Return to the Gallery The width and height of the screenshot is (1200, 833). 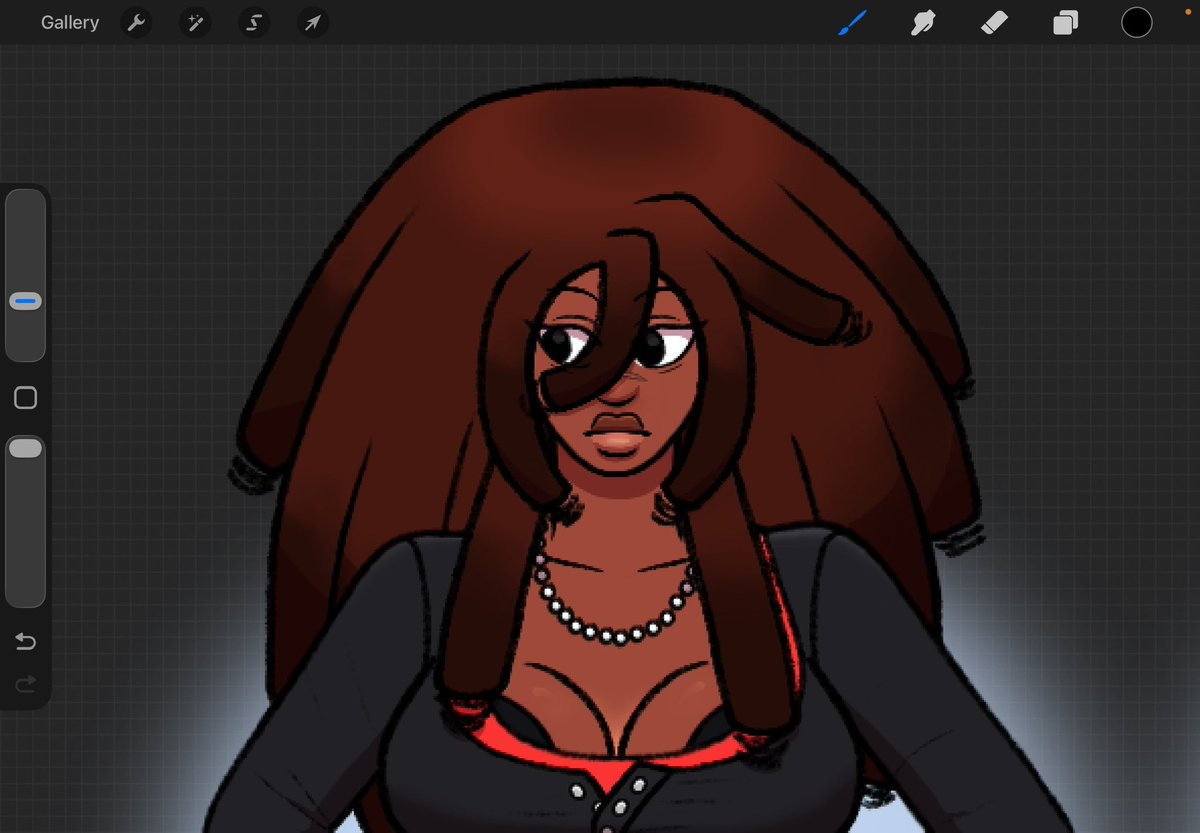point(70,22)
